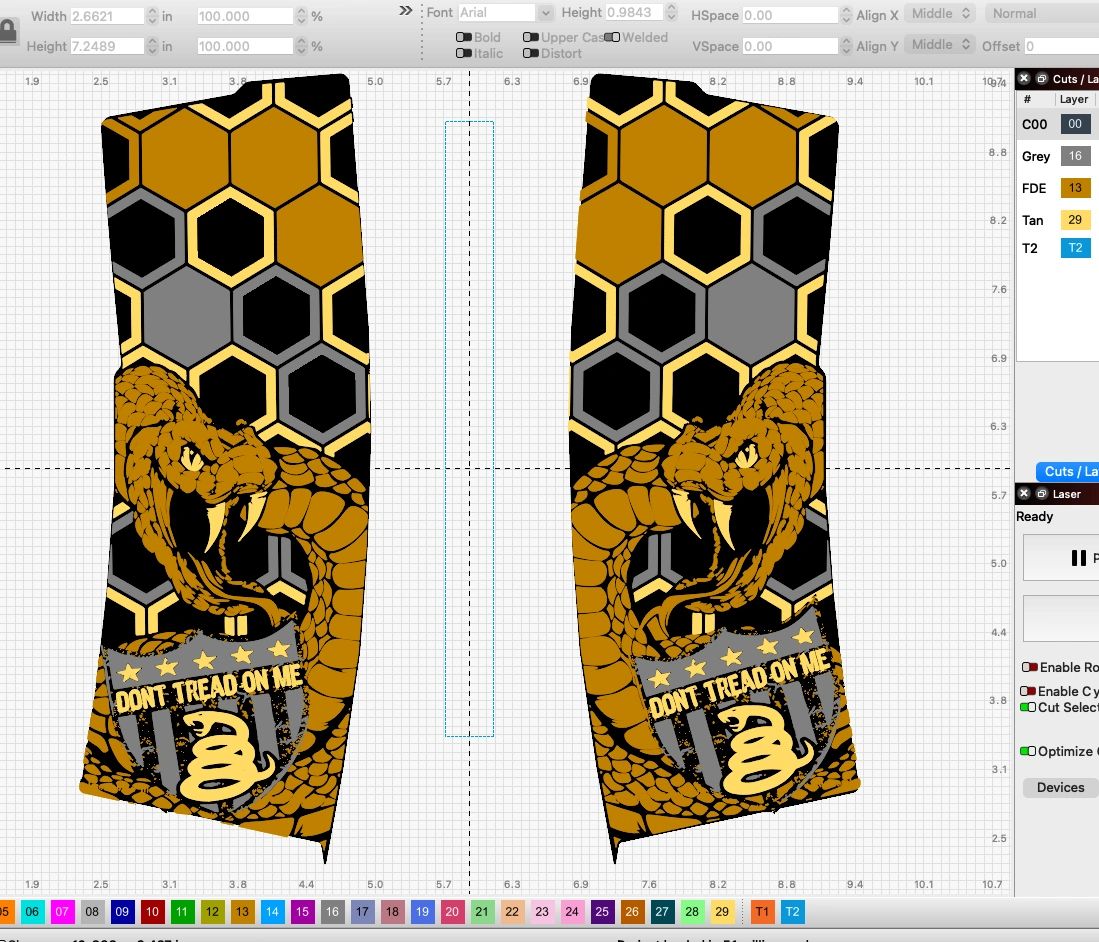The image size is (1099, 942).
Task: Close the Cuts / Layers panel
Action: pos(1024,78)
